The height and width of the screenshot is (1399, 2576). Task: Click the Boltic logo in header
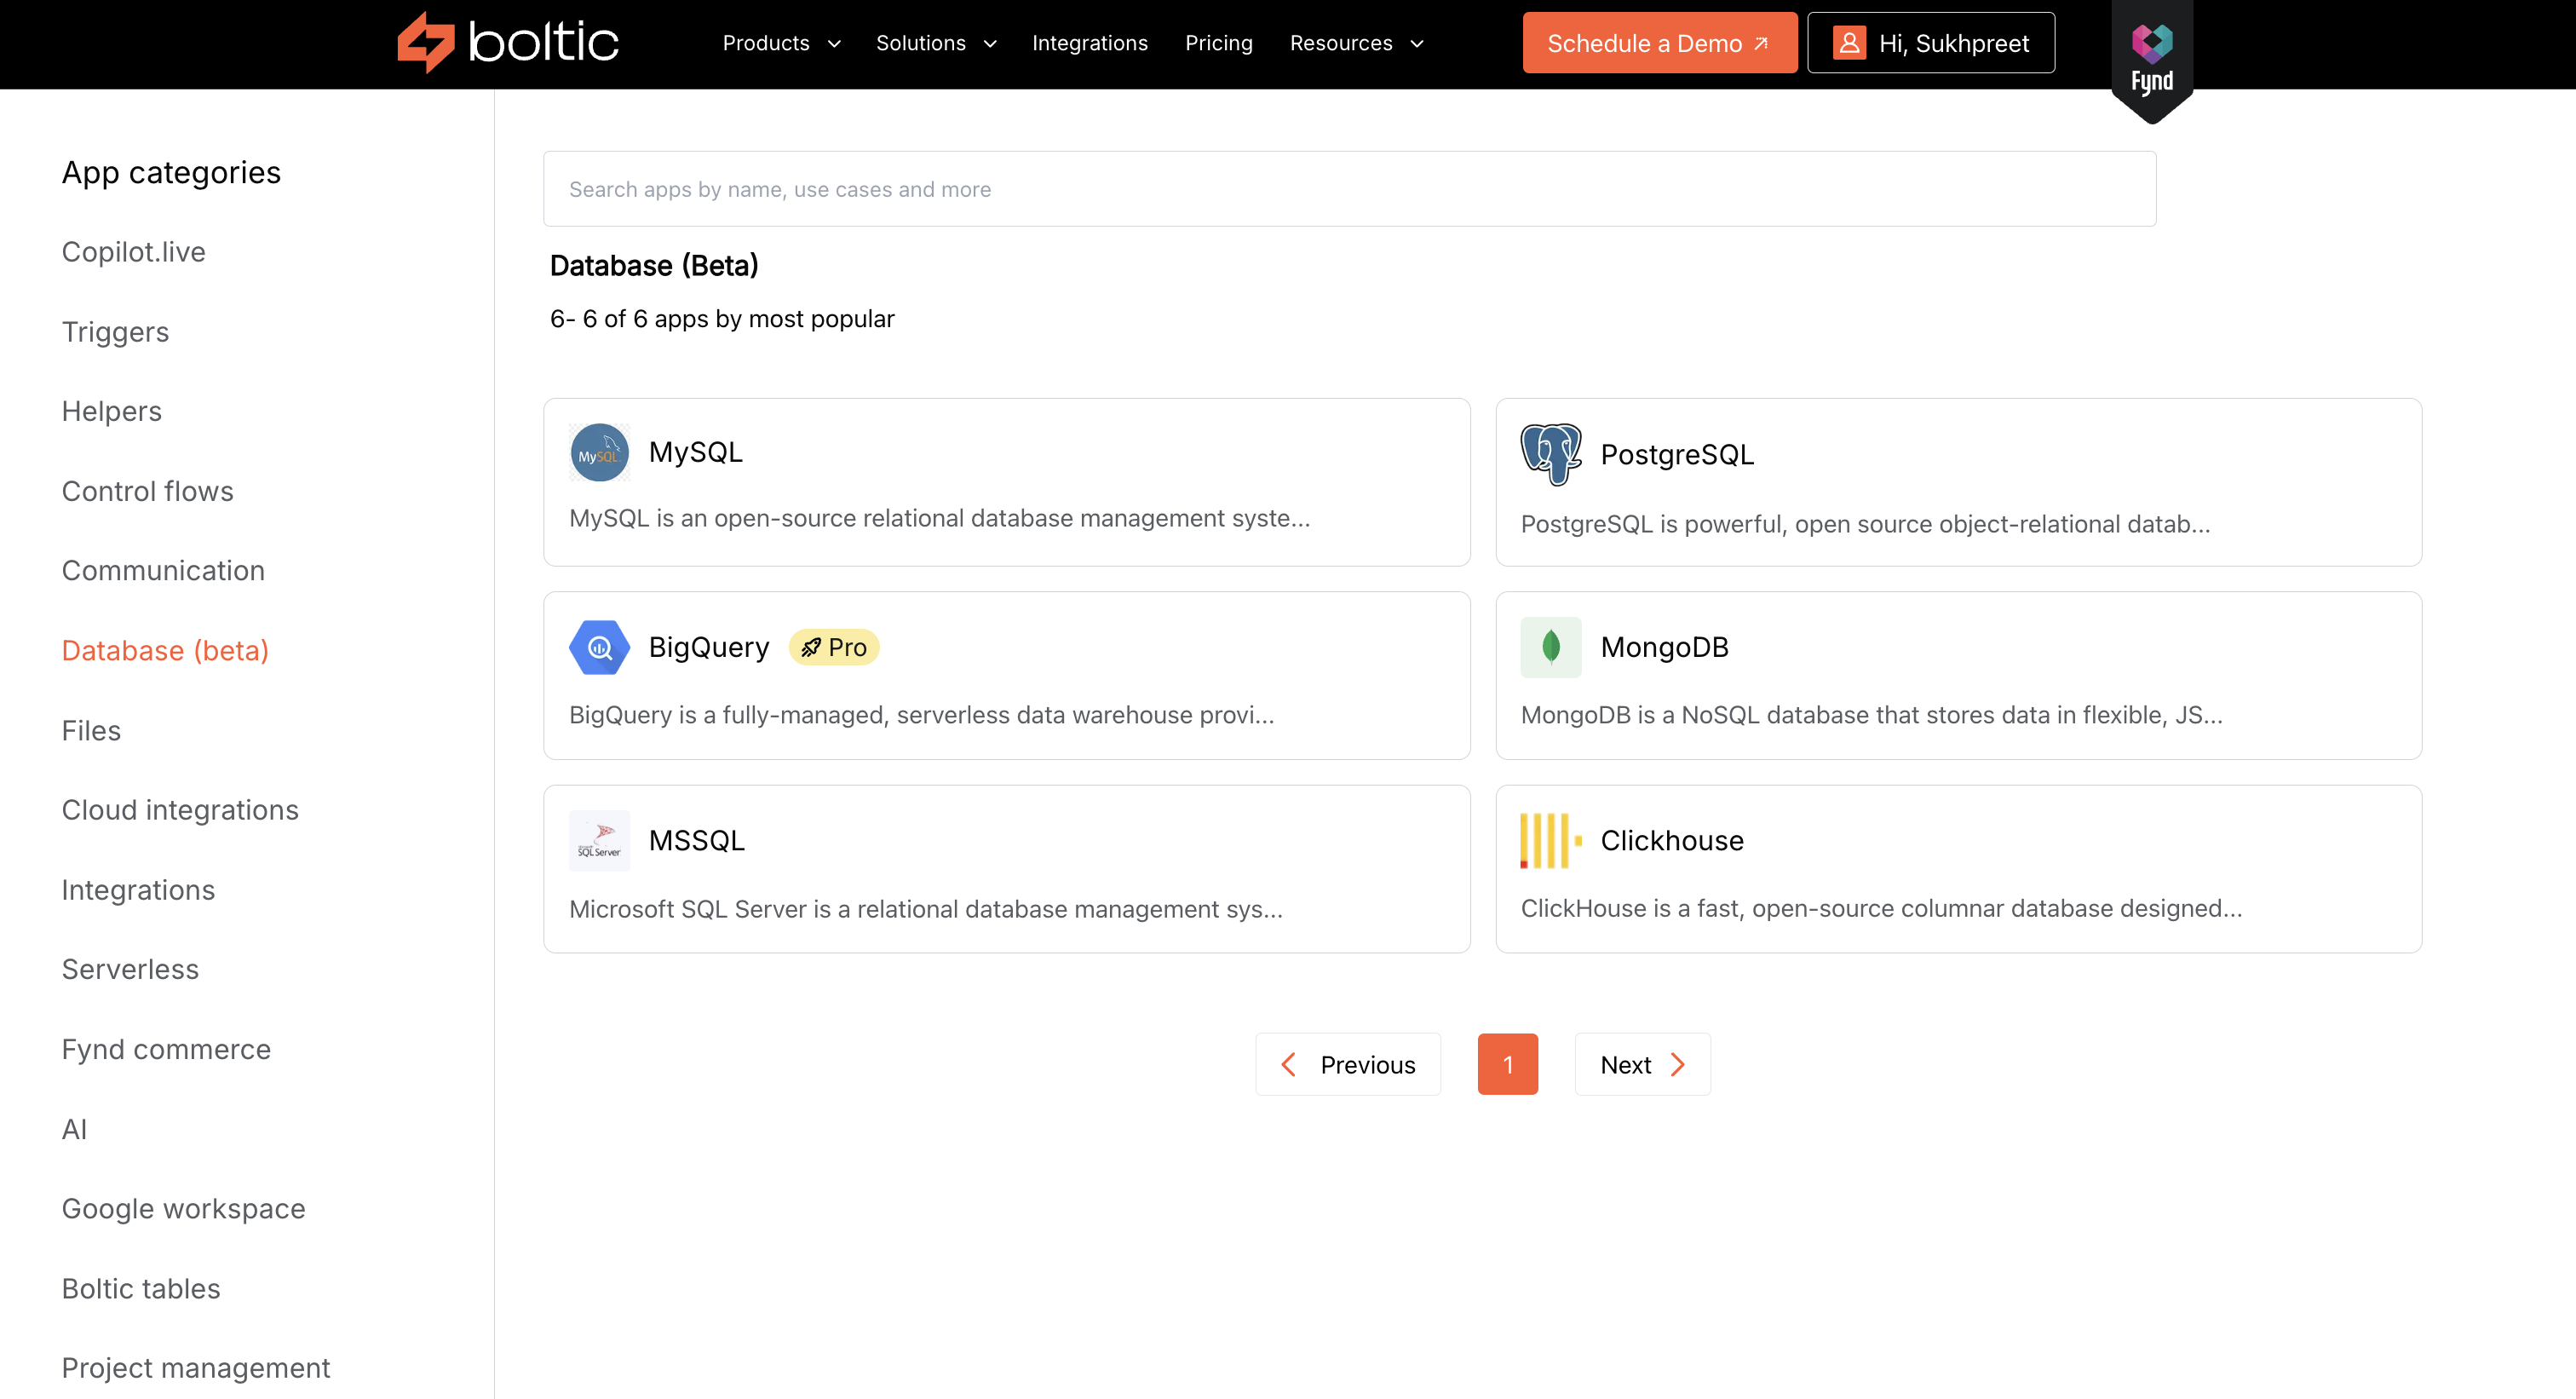(x=508, y=43)
